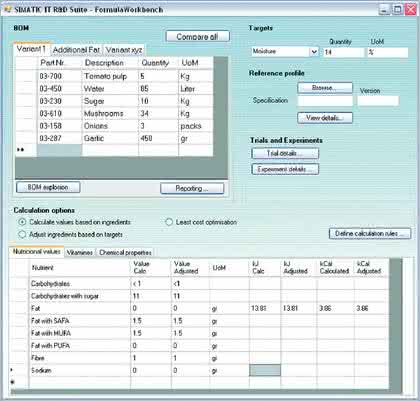The width and height of the screenshot is (420, 401).
Task: Click the 'Fat with PUFA' nutrient cell
Action: [x=79, y=346]
